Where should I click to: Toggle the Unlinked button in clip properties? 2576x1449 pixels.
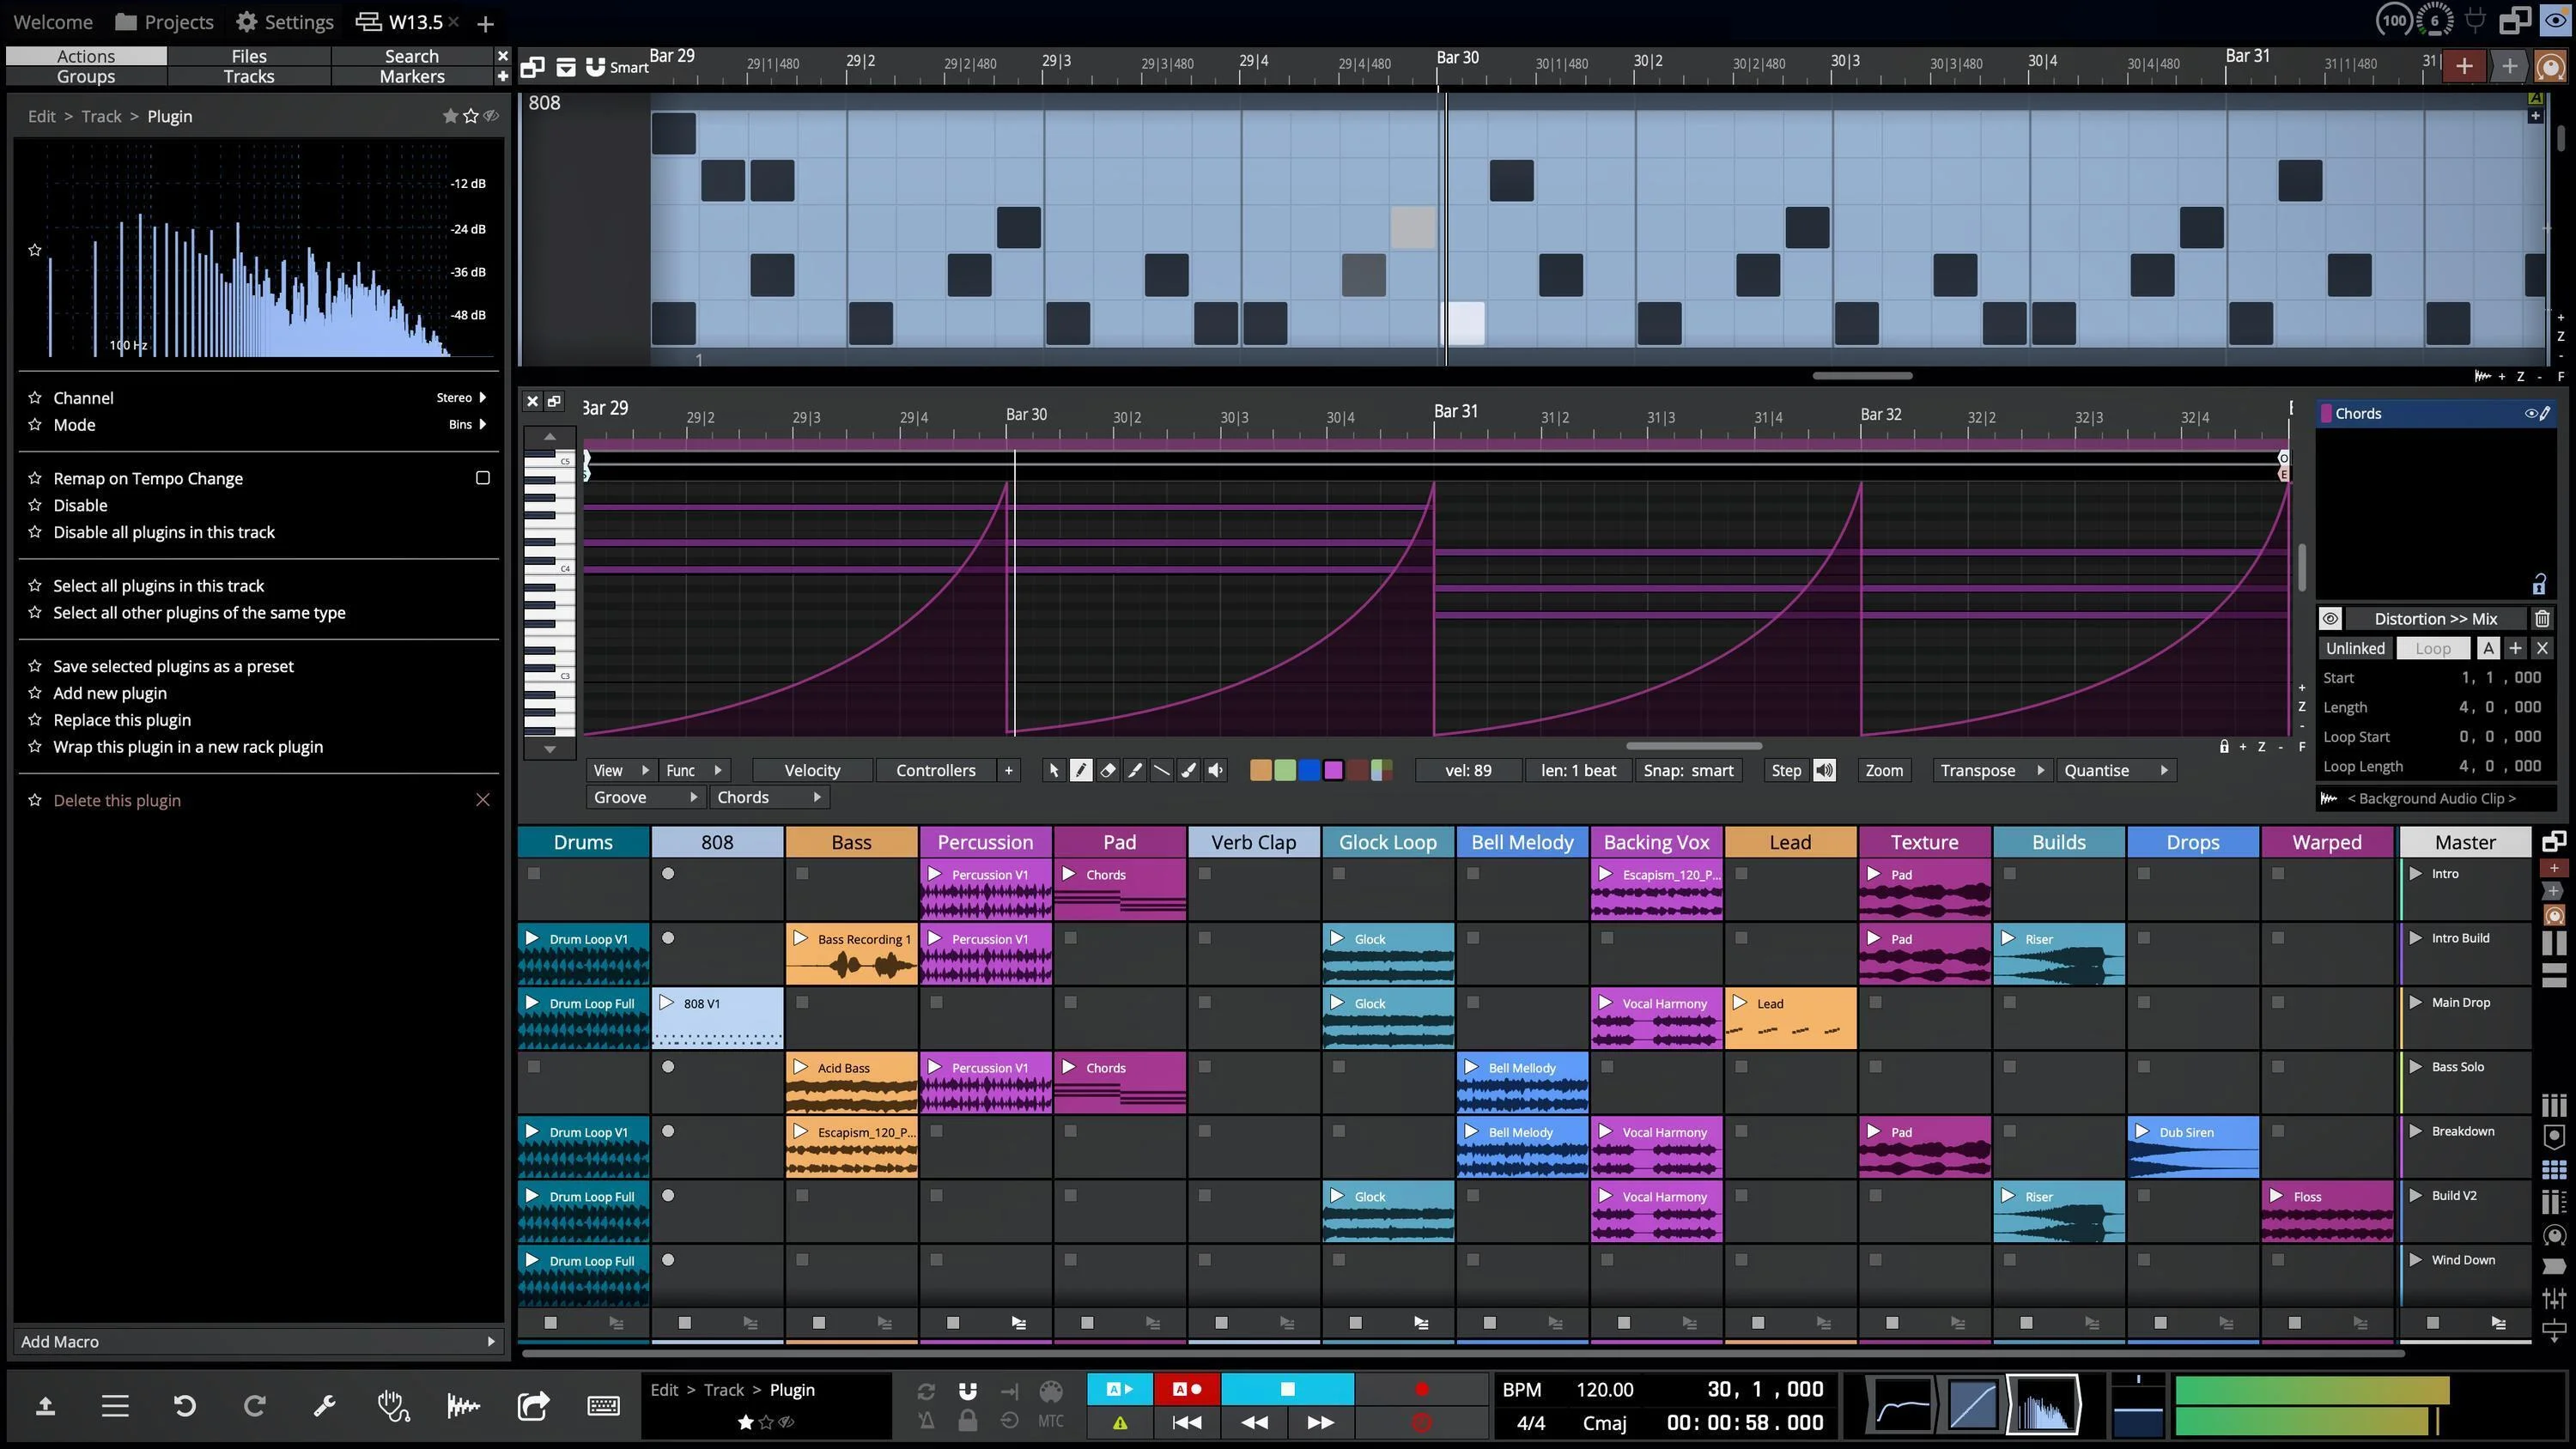tap(2355, 648)
